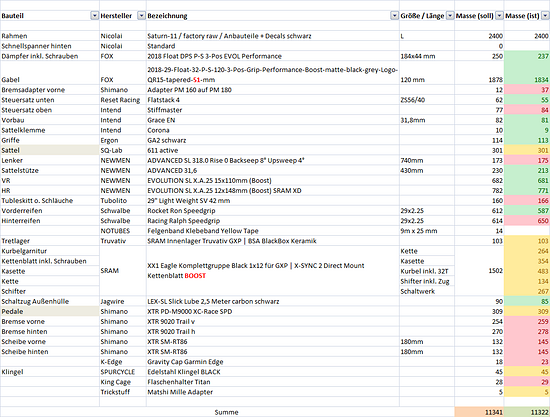
Task: Select the XTR 9020 Trail v cell
Action: (273, 322)
